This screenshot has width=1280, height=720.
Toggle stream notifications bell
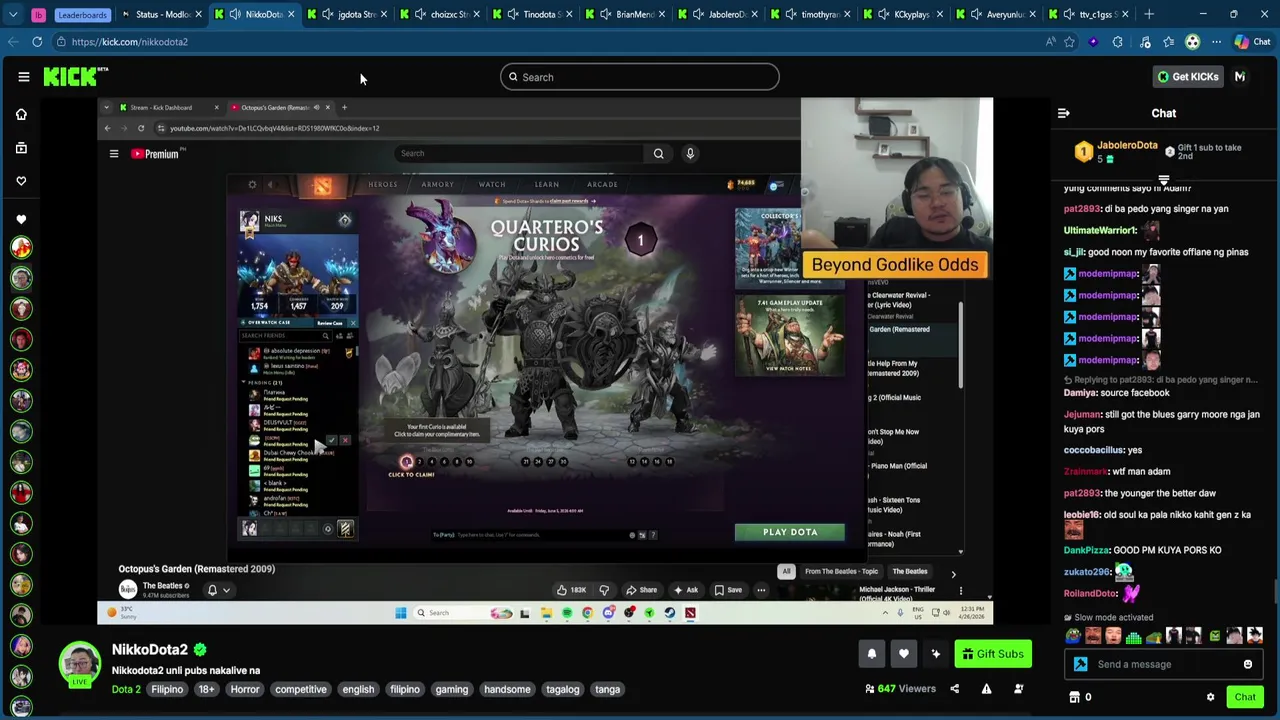point(871,654)
